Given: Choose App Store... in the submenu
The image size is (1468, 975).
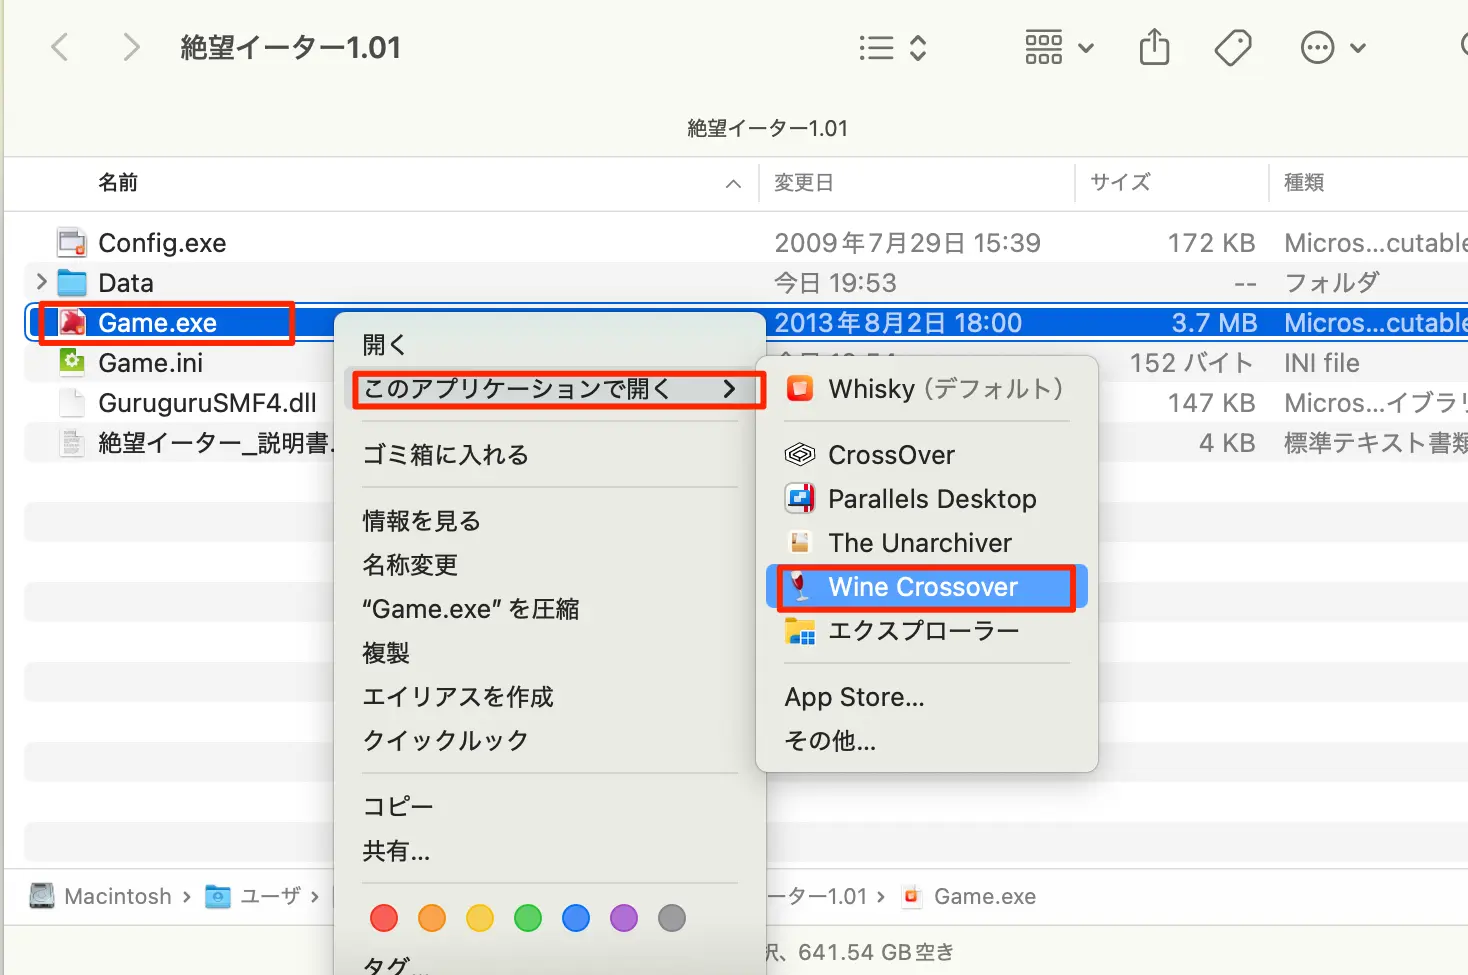Looking at the screenshot, I should point(854,697).
